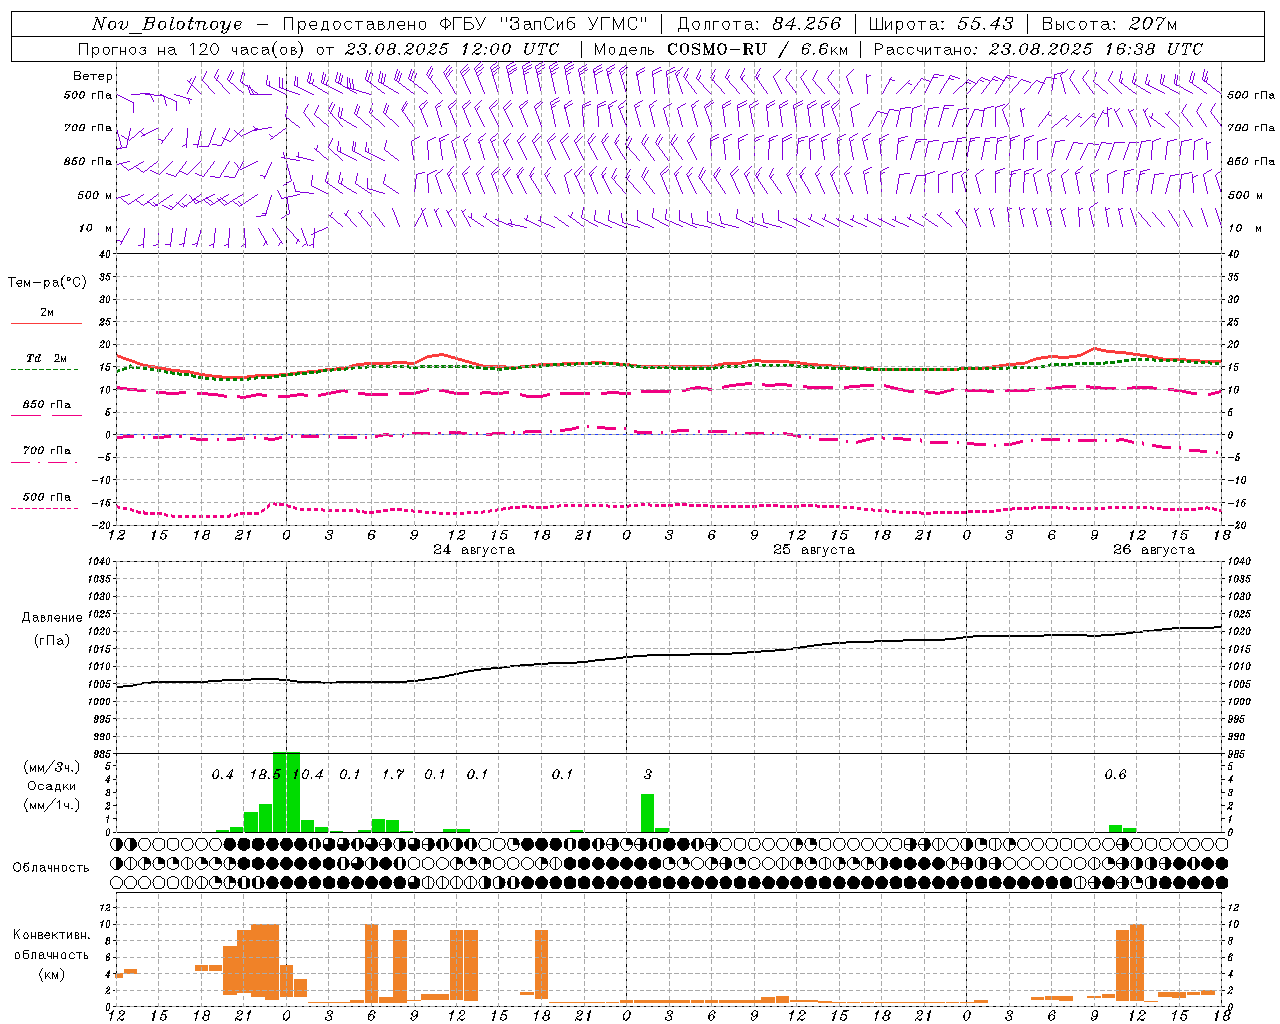Click the dash-dot legend line under 700 гПа
This screenshot has height=1024, width=1280.
coord(45,462)
